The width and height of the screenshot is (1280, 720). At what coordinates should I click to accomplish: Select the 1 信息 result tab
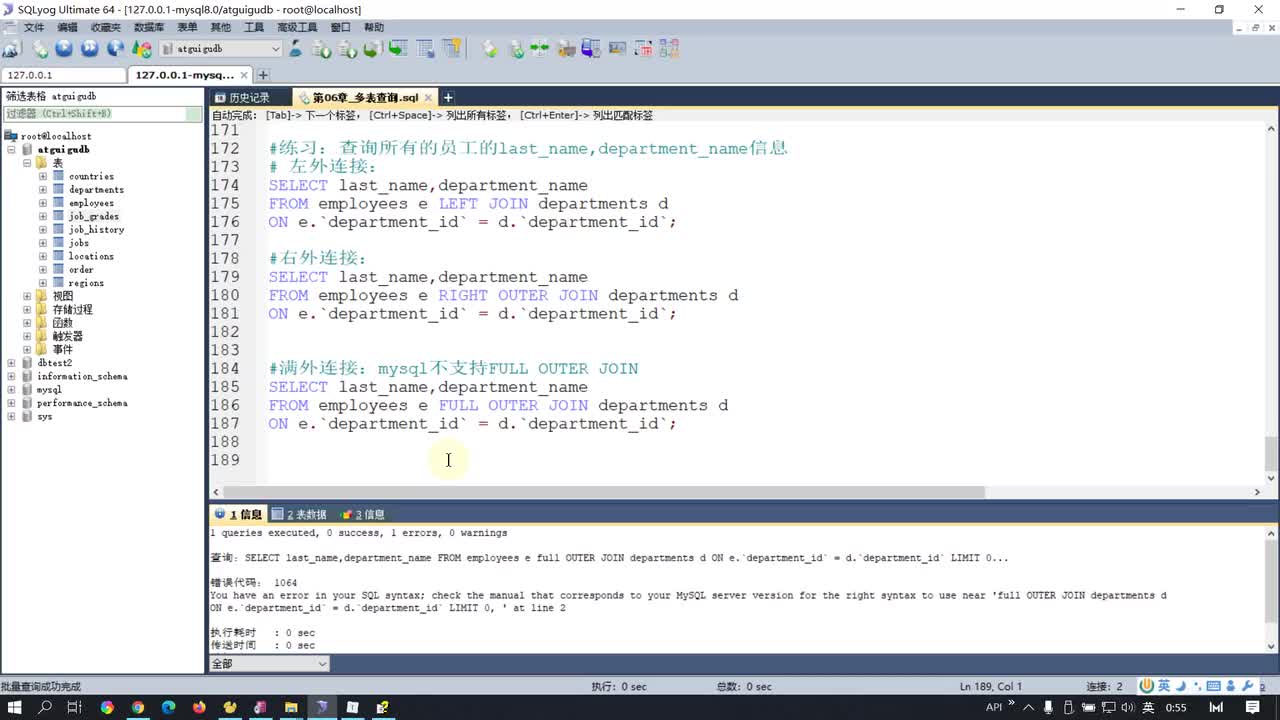click(238, 514)
